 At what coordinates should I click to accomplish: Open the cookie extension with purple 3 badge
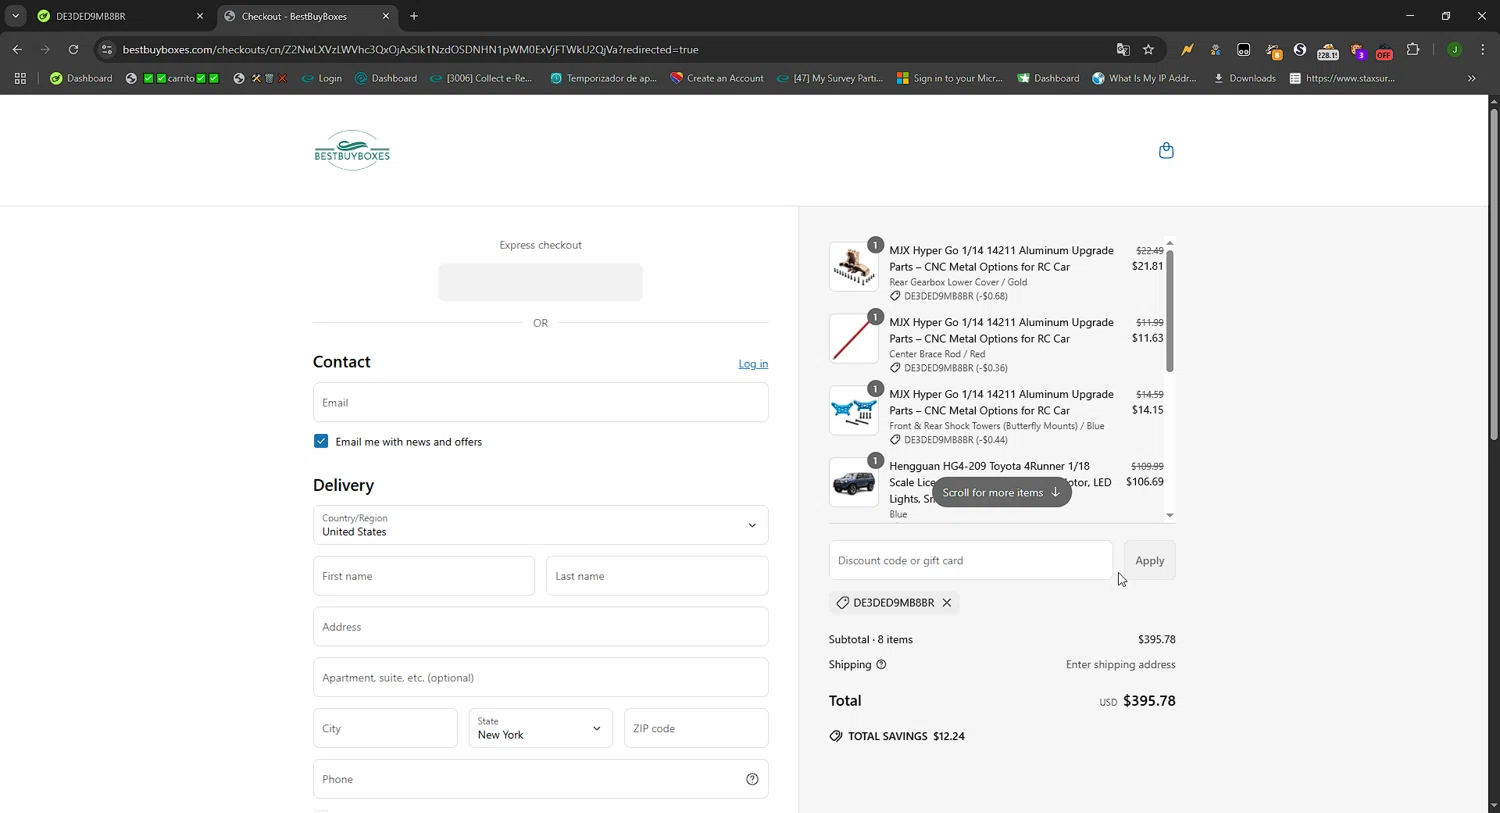click(x=1357, y=50)
